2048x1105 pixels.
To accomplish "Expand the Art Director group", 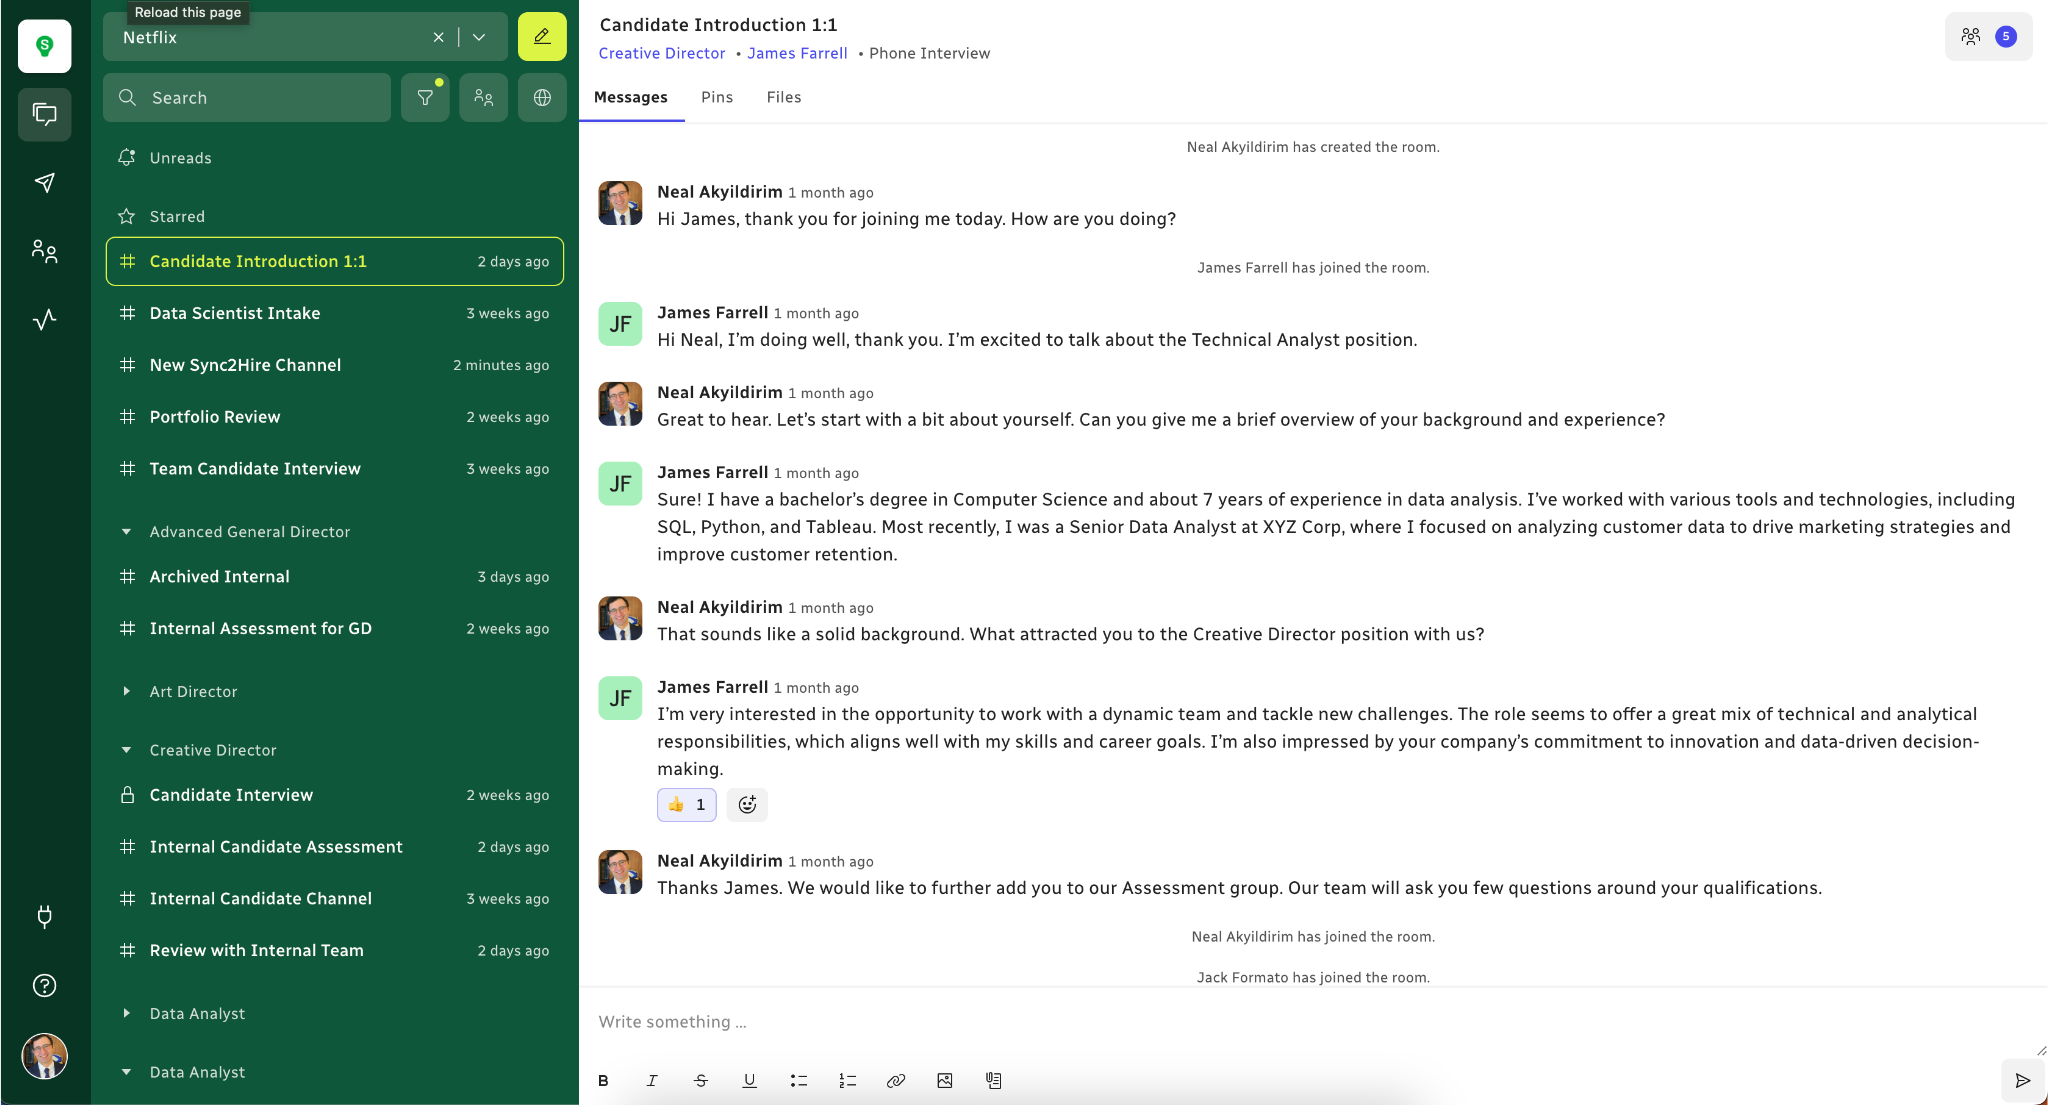I will pyautogui.click(x=126, y=691).
